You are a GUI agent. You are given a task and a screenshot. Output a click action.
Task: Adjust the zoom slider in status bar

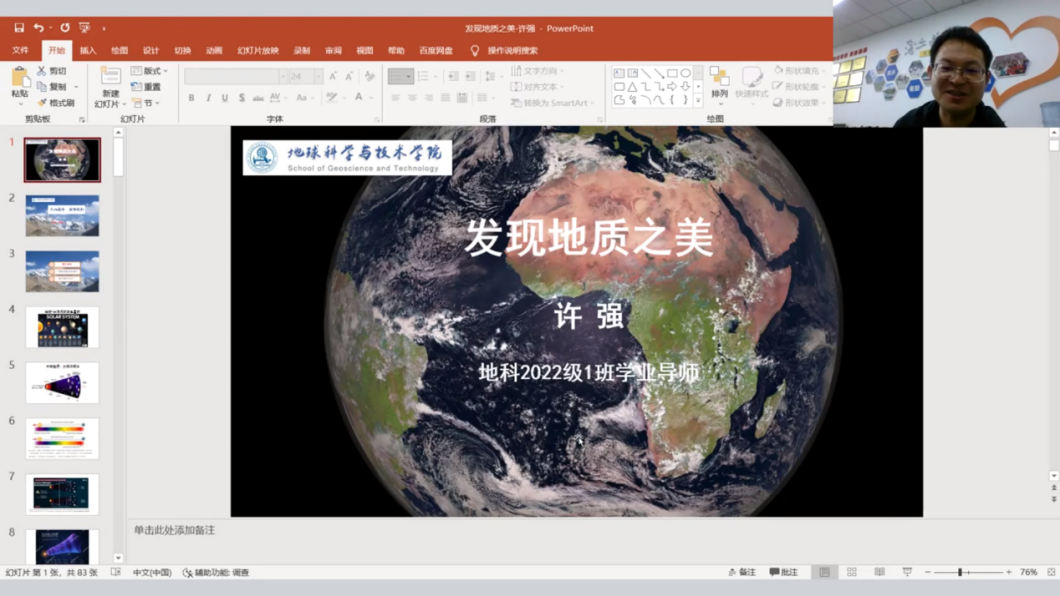pos(960,573)
